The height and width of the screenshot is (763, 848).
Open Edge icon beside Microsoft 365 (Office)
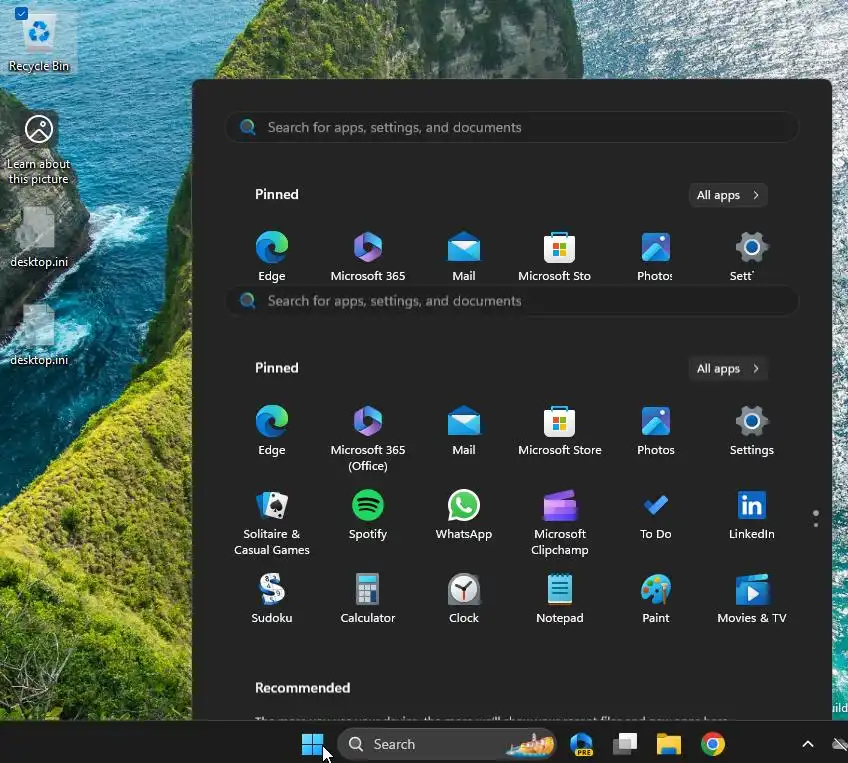[x=271, y=430]
